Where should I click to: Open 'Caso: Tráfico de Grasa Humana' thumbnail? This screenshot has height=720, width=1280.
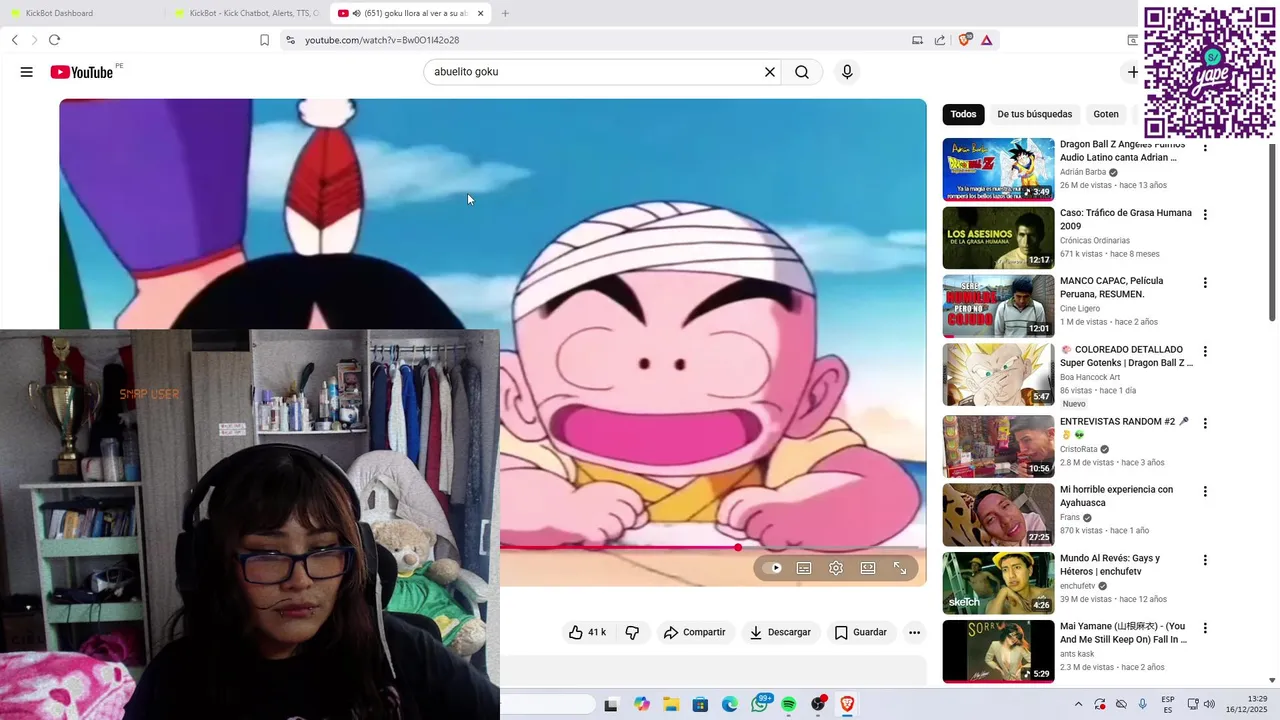point(998,238)
